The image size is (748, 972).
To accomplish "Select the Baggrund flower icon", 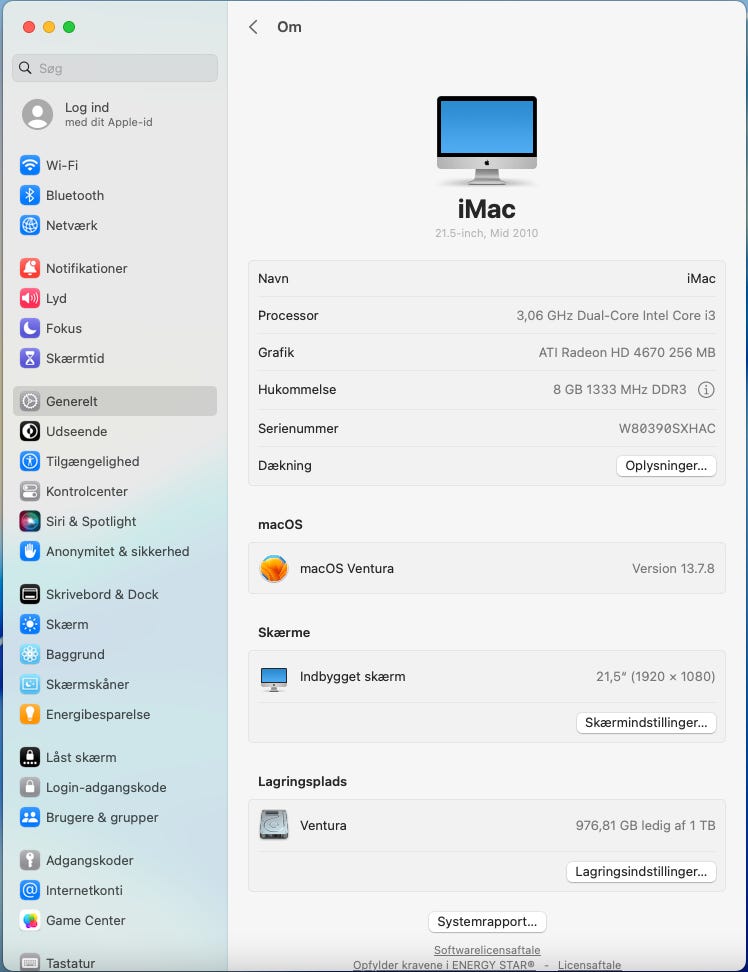I will click(x=30, y=655).
